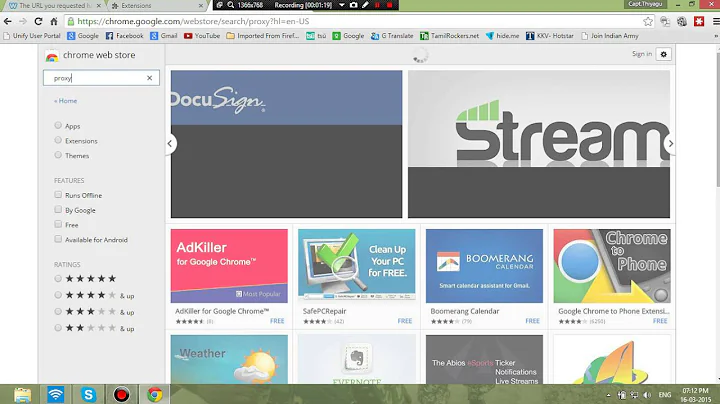The width and height of the screenshot is (720, 404).
Task: Open Boomerang Calendar tile
Action: pos(484,278)
